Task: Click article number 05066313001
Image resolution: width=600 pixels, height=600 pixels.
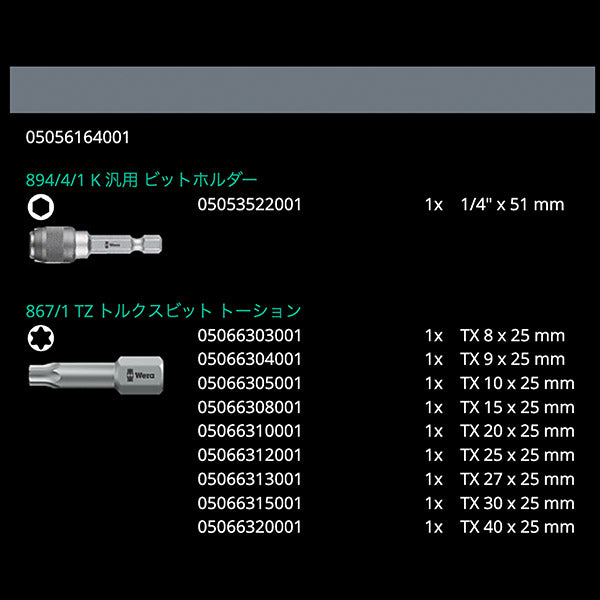Action: 249,479
